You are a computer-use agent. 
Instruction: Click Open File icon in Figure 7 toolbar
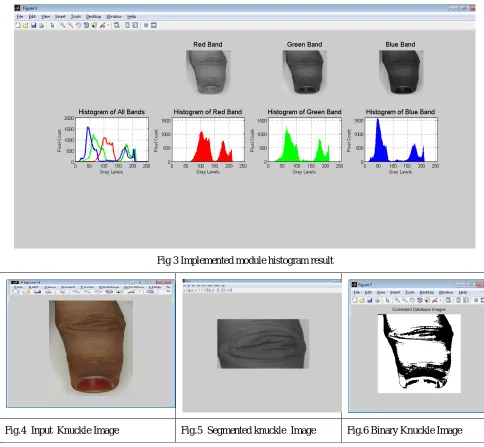coord(362,300)
